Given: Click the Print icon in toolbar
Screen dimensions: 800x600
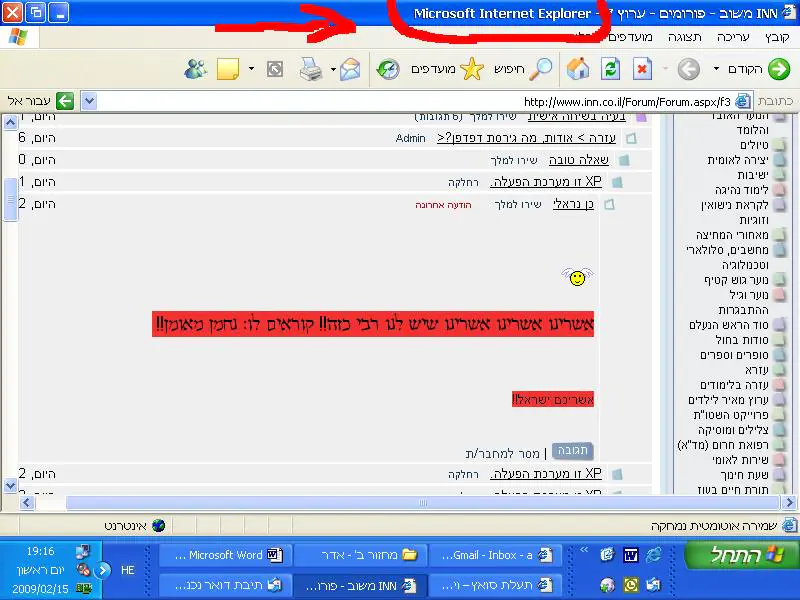Looking at the screenshot, I should click(x=311, y=69).
